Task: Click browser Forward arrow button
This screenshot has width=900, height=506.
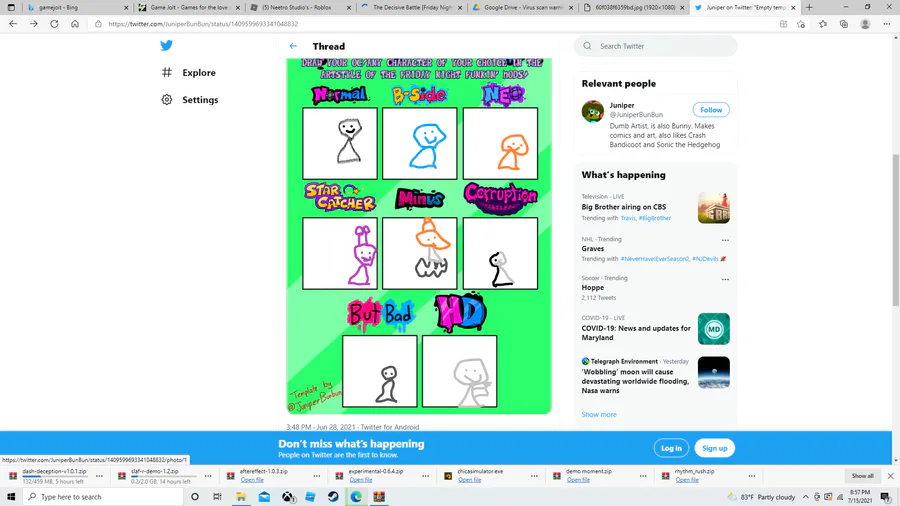Action: [33, 24]
